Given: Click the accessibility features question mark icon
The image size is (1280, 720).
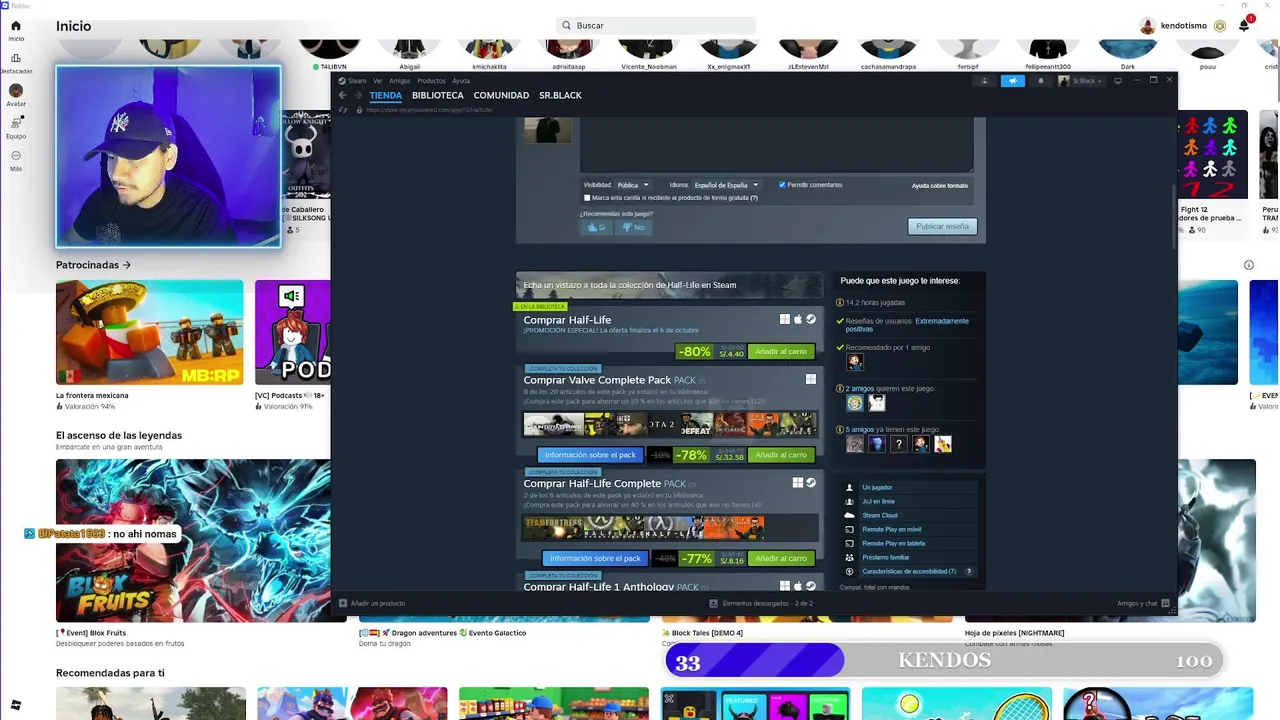Looking at the screenshot, I should tap(969, 571).
